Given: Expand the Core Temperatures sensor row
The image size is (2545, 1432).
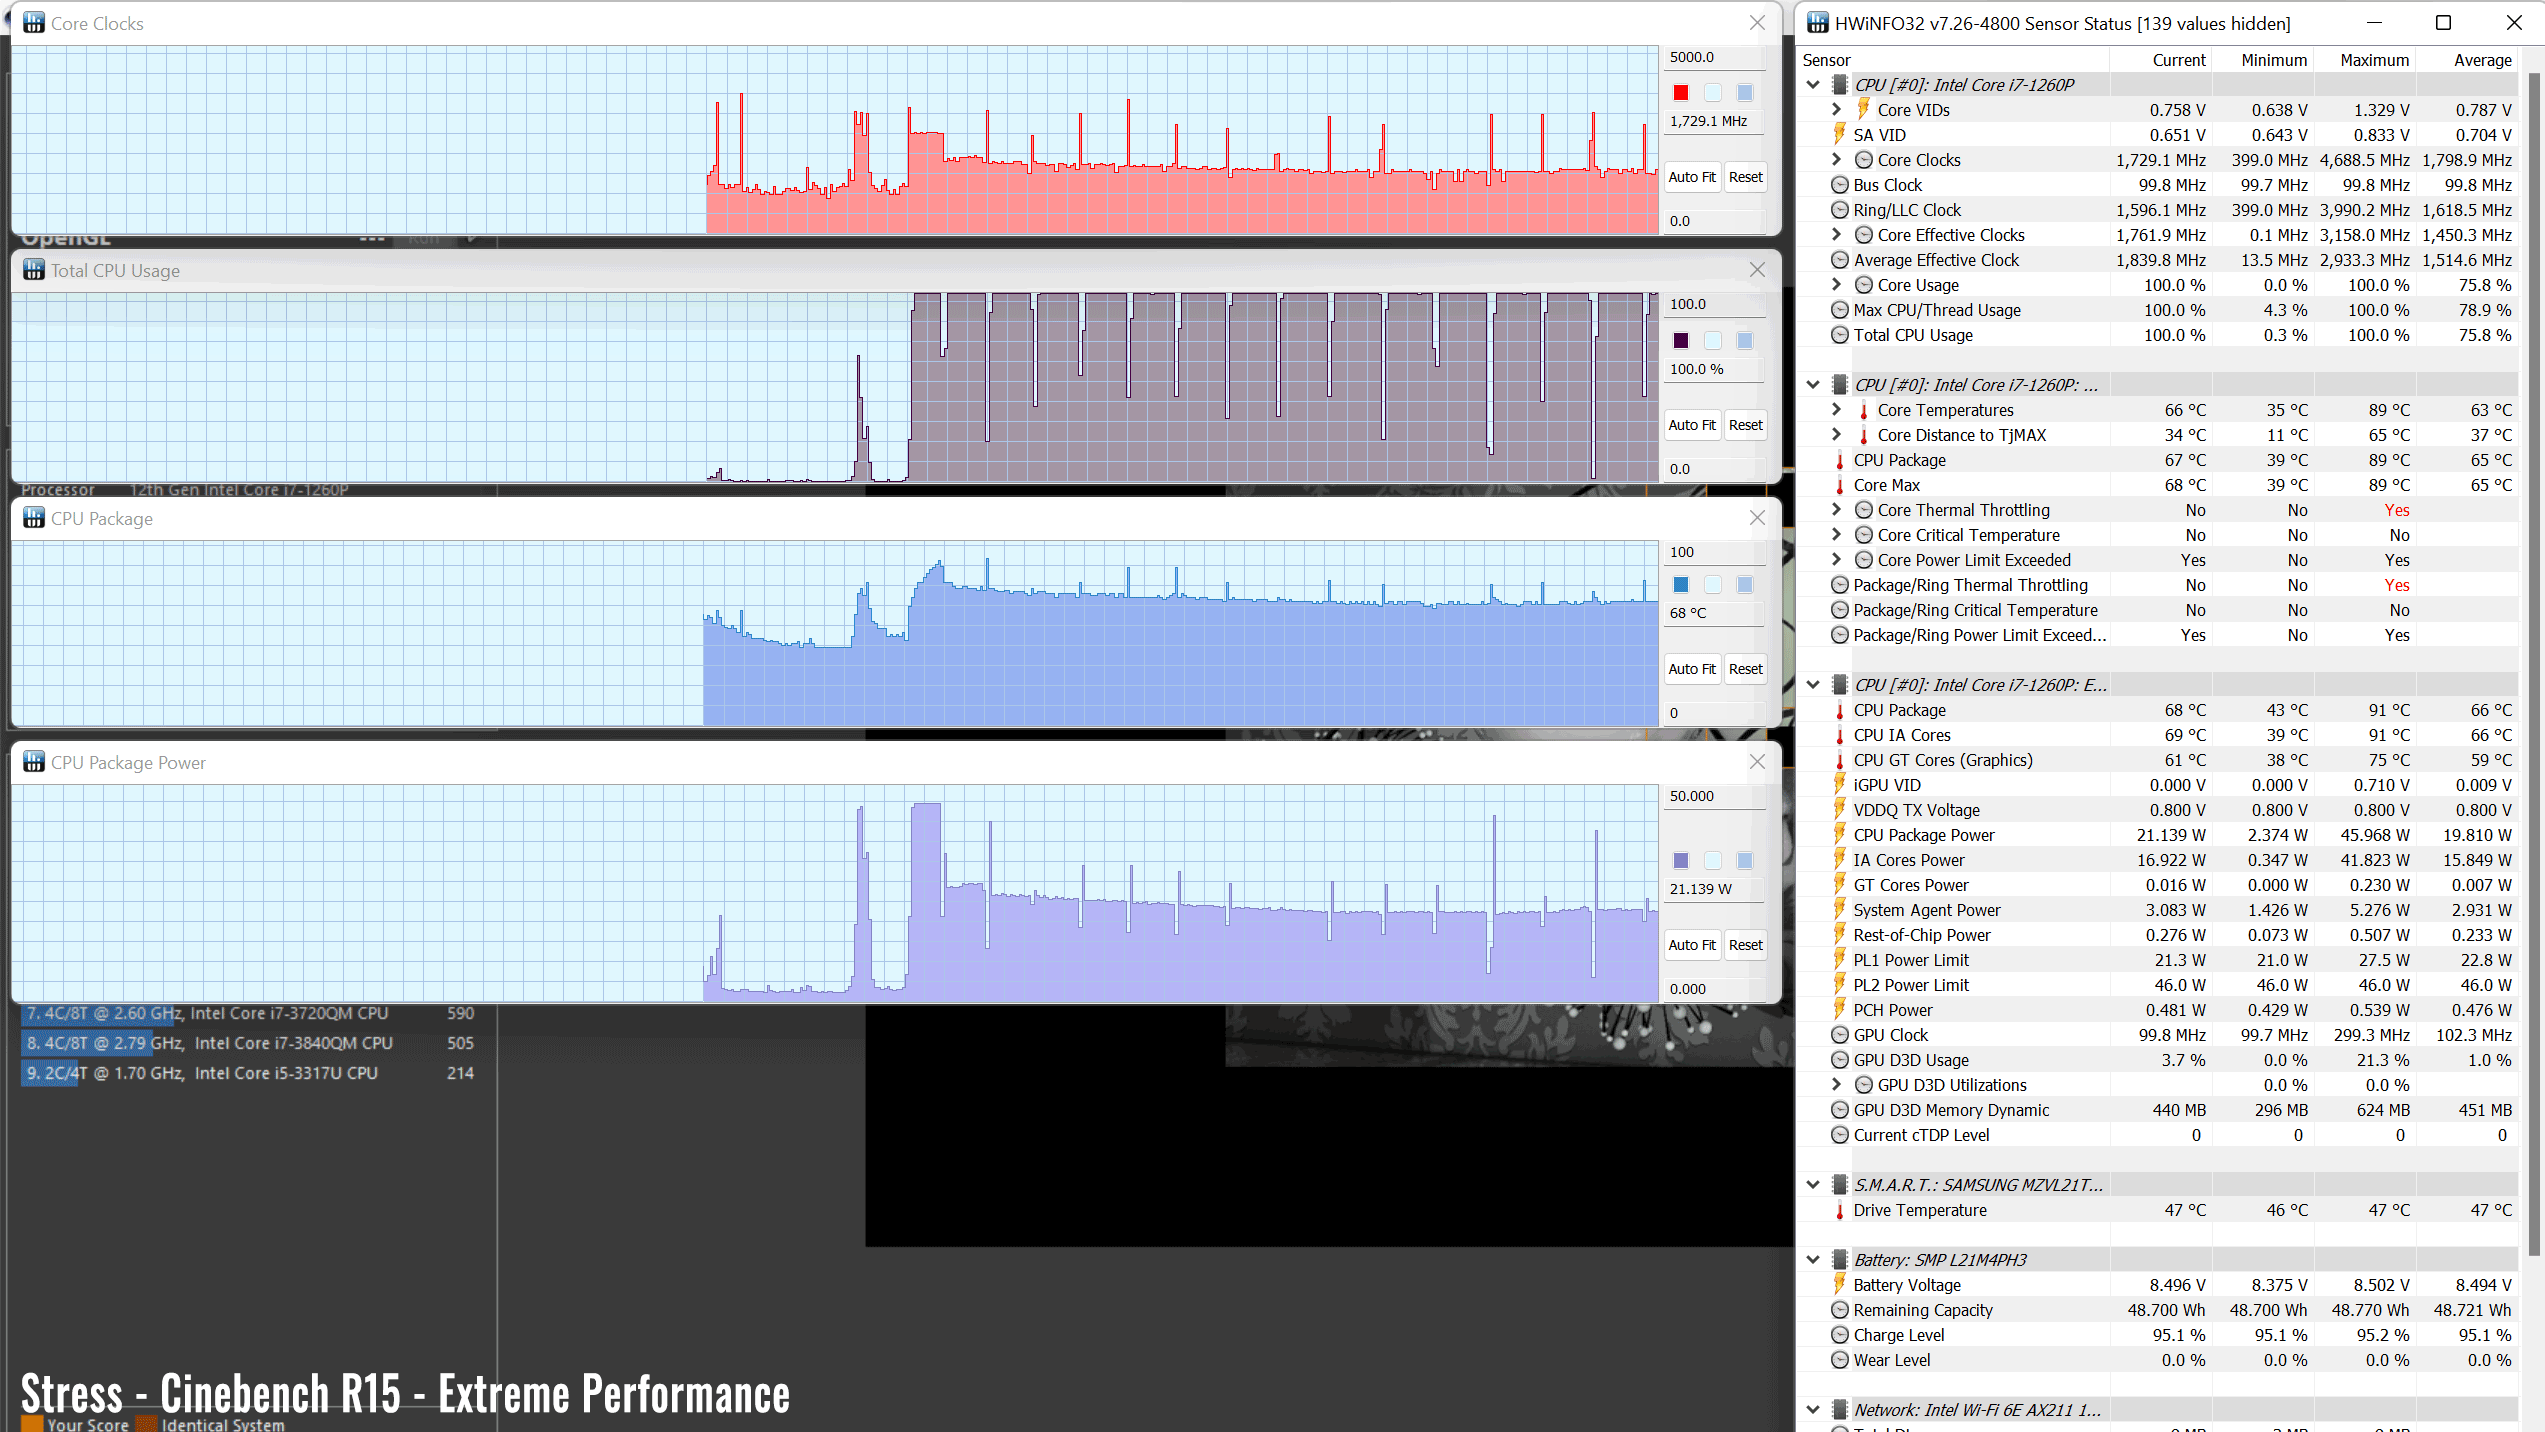Looking at the screenshot, I should click(1836, 409).
